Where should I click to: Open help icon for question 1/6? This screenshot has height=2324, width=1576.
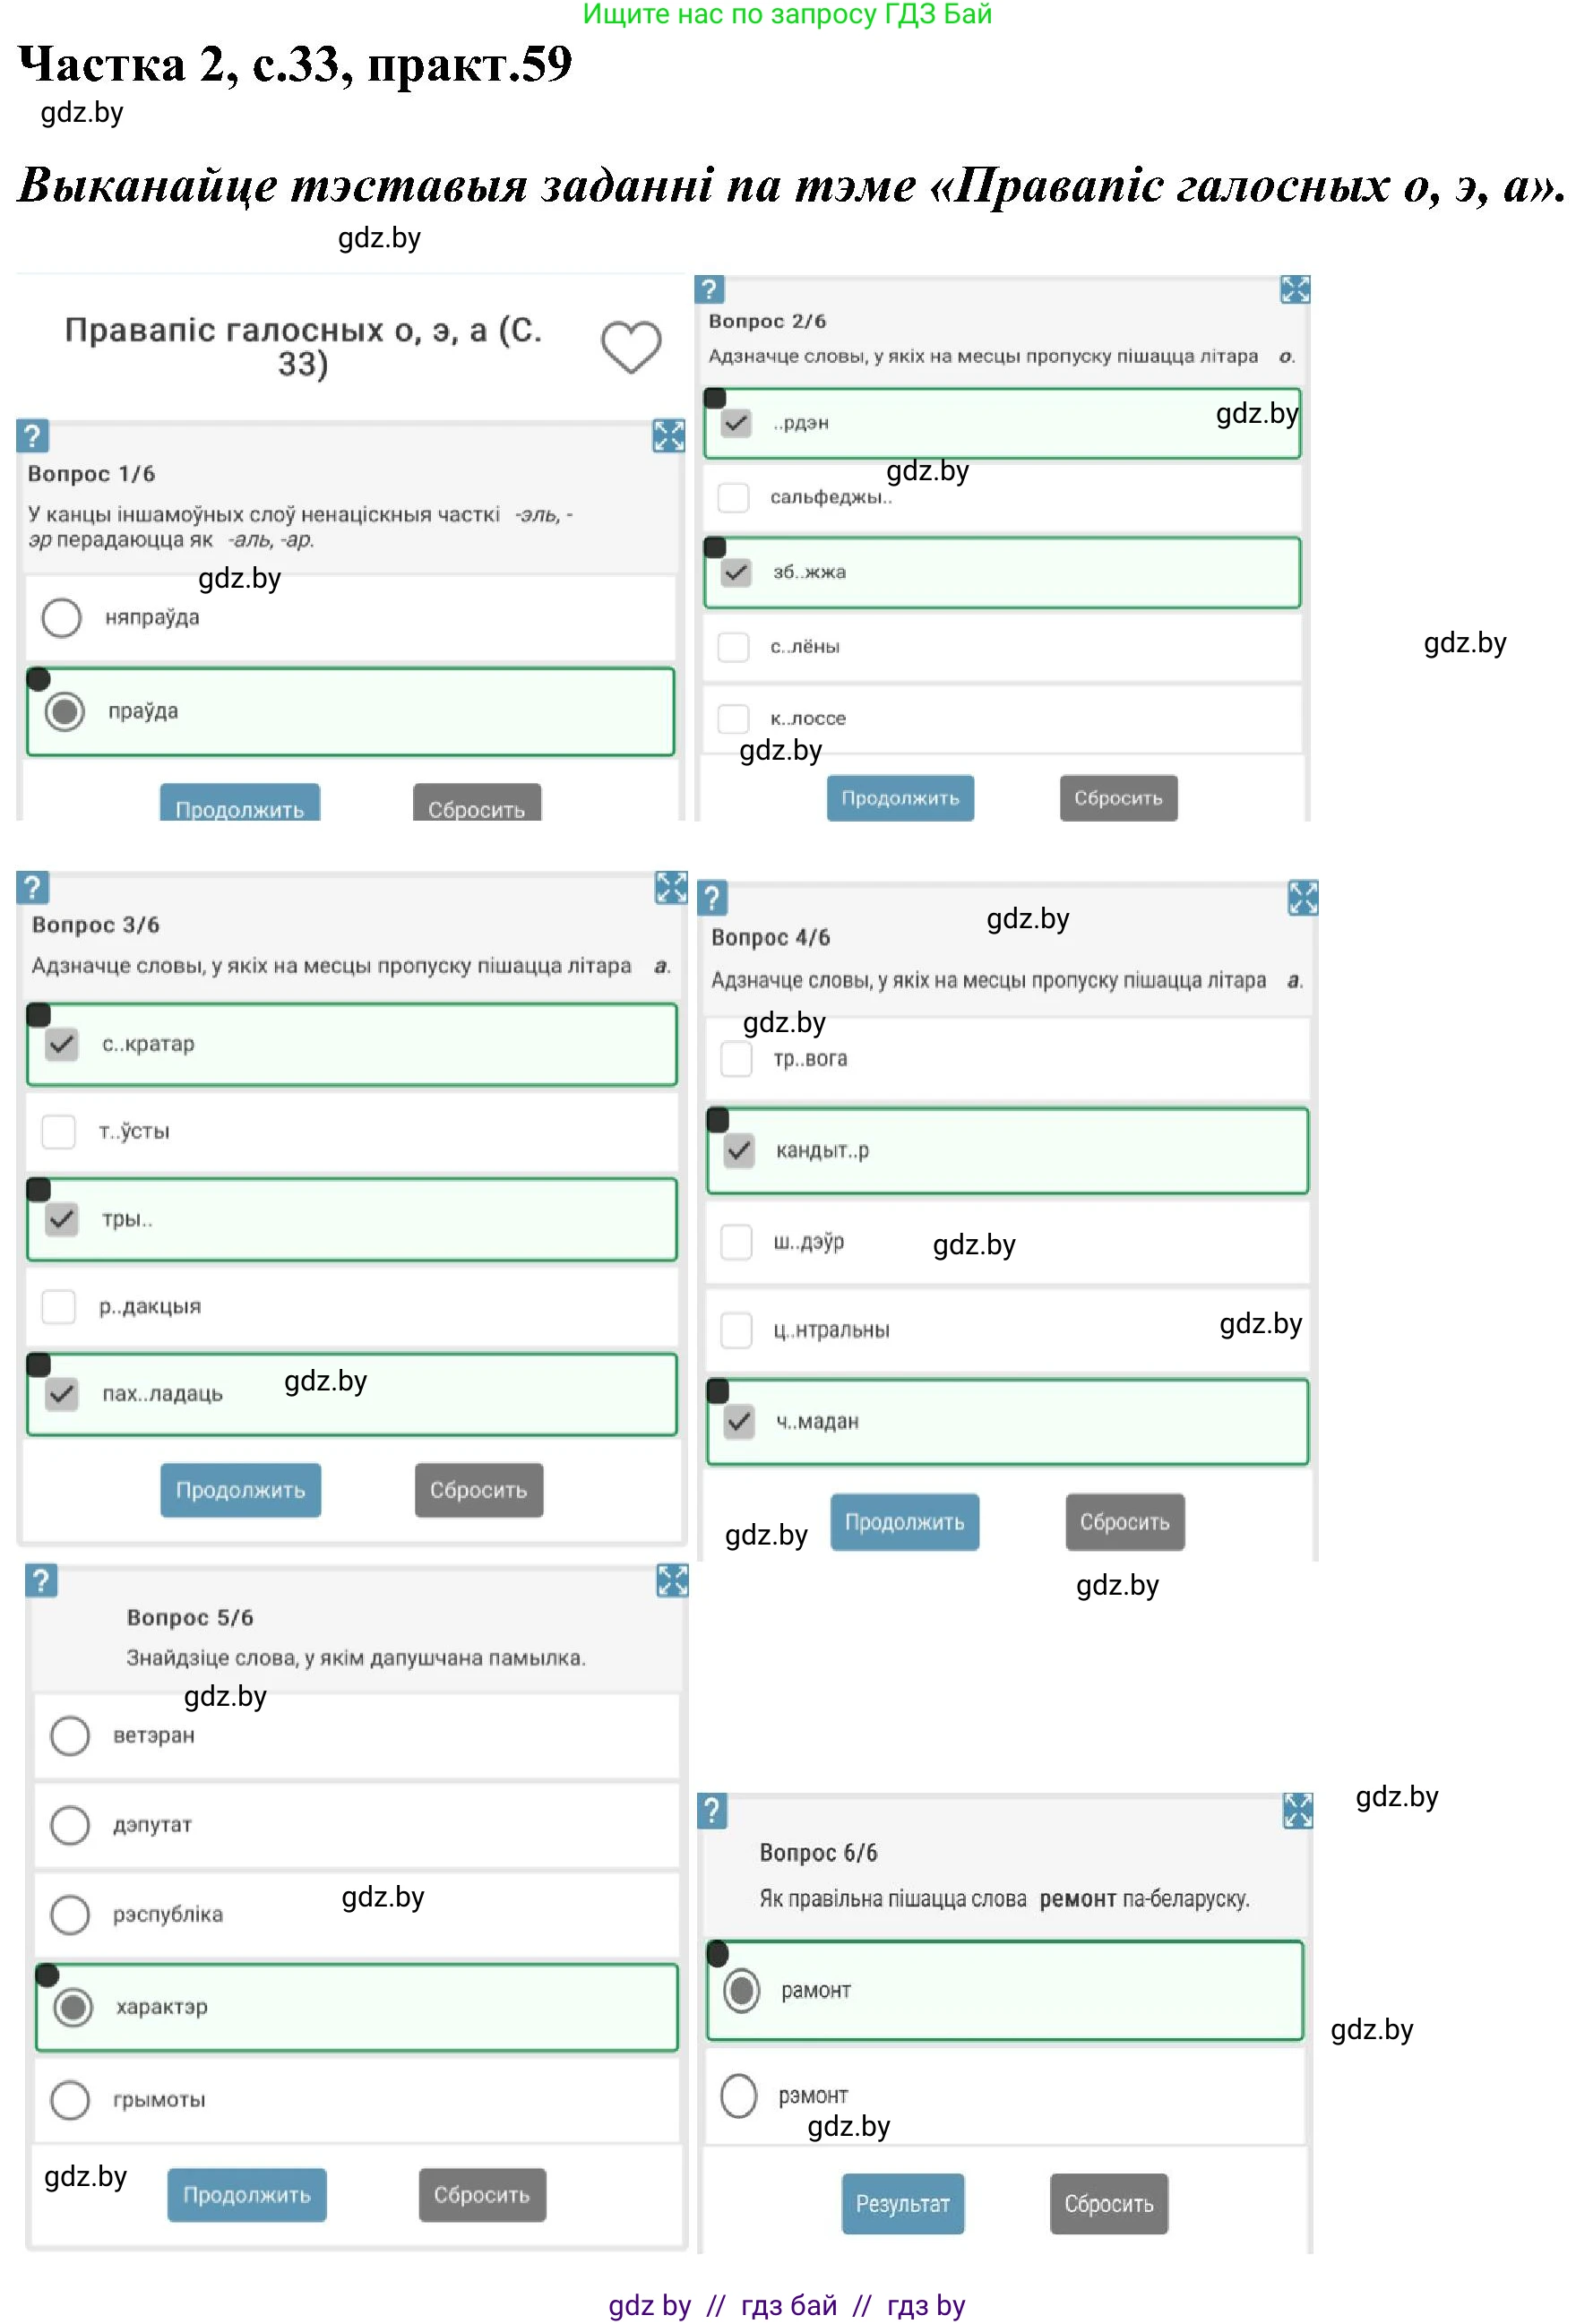tap(32, 436)
